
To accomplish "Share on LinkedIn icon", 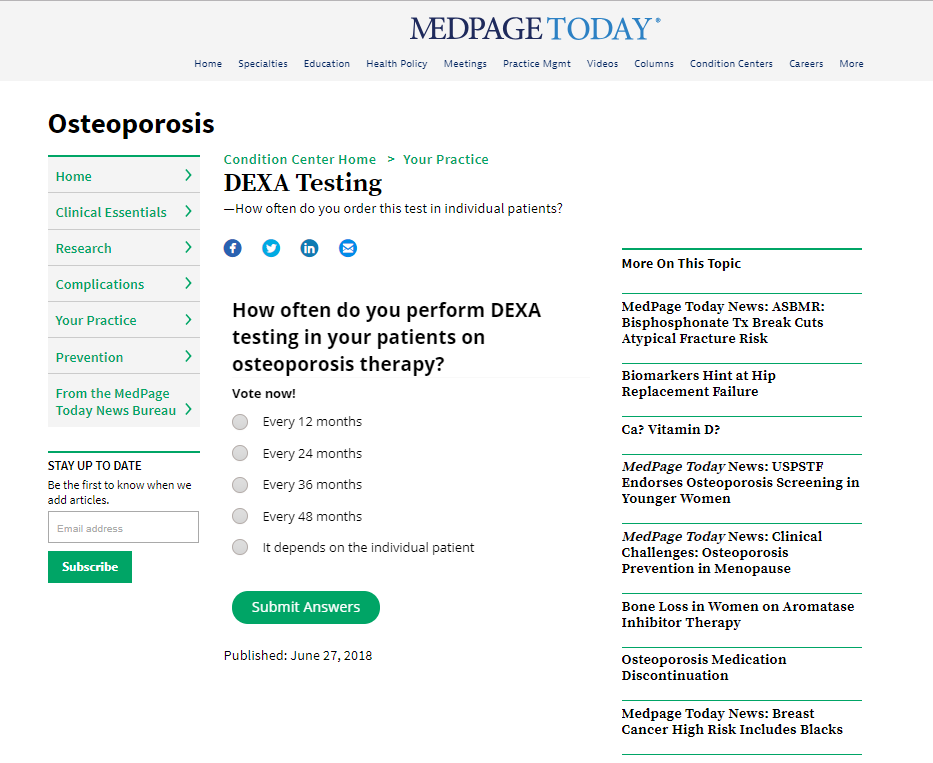I will coord(309,248).
